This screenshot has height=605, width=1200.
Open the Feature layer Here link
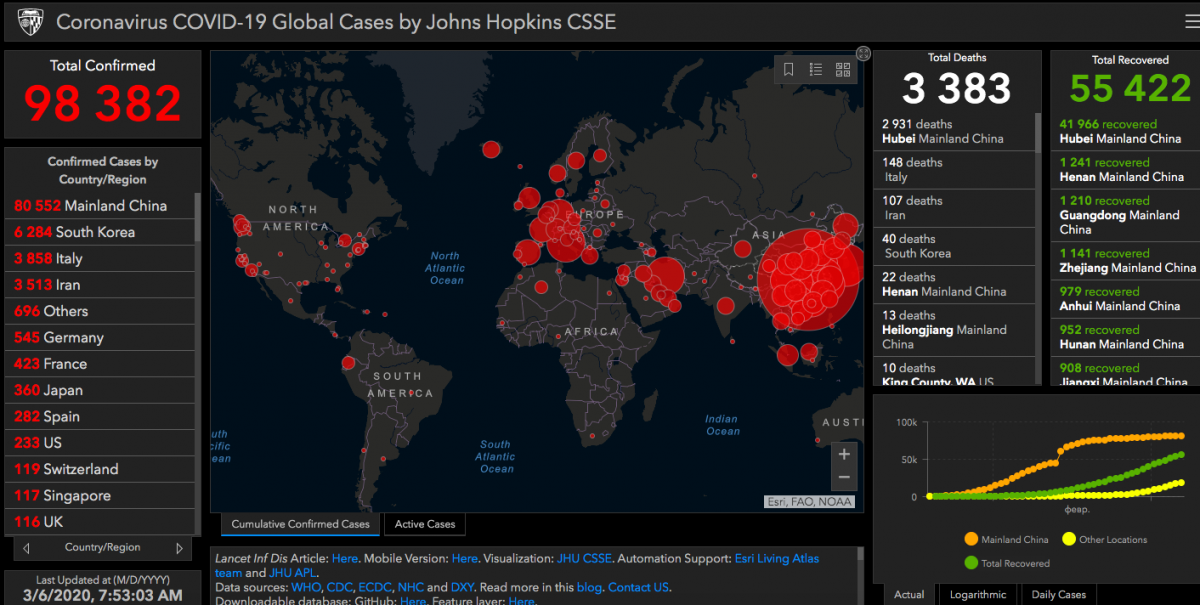pos(521,601)
